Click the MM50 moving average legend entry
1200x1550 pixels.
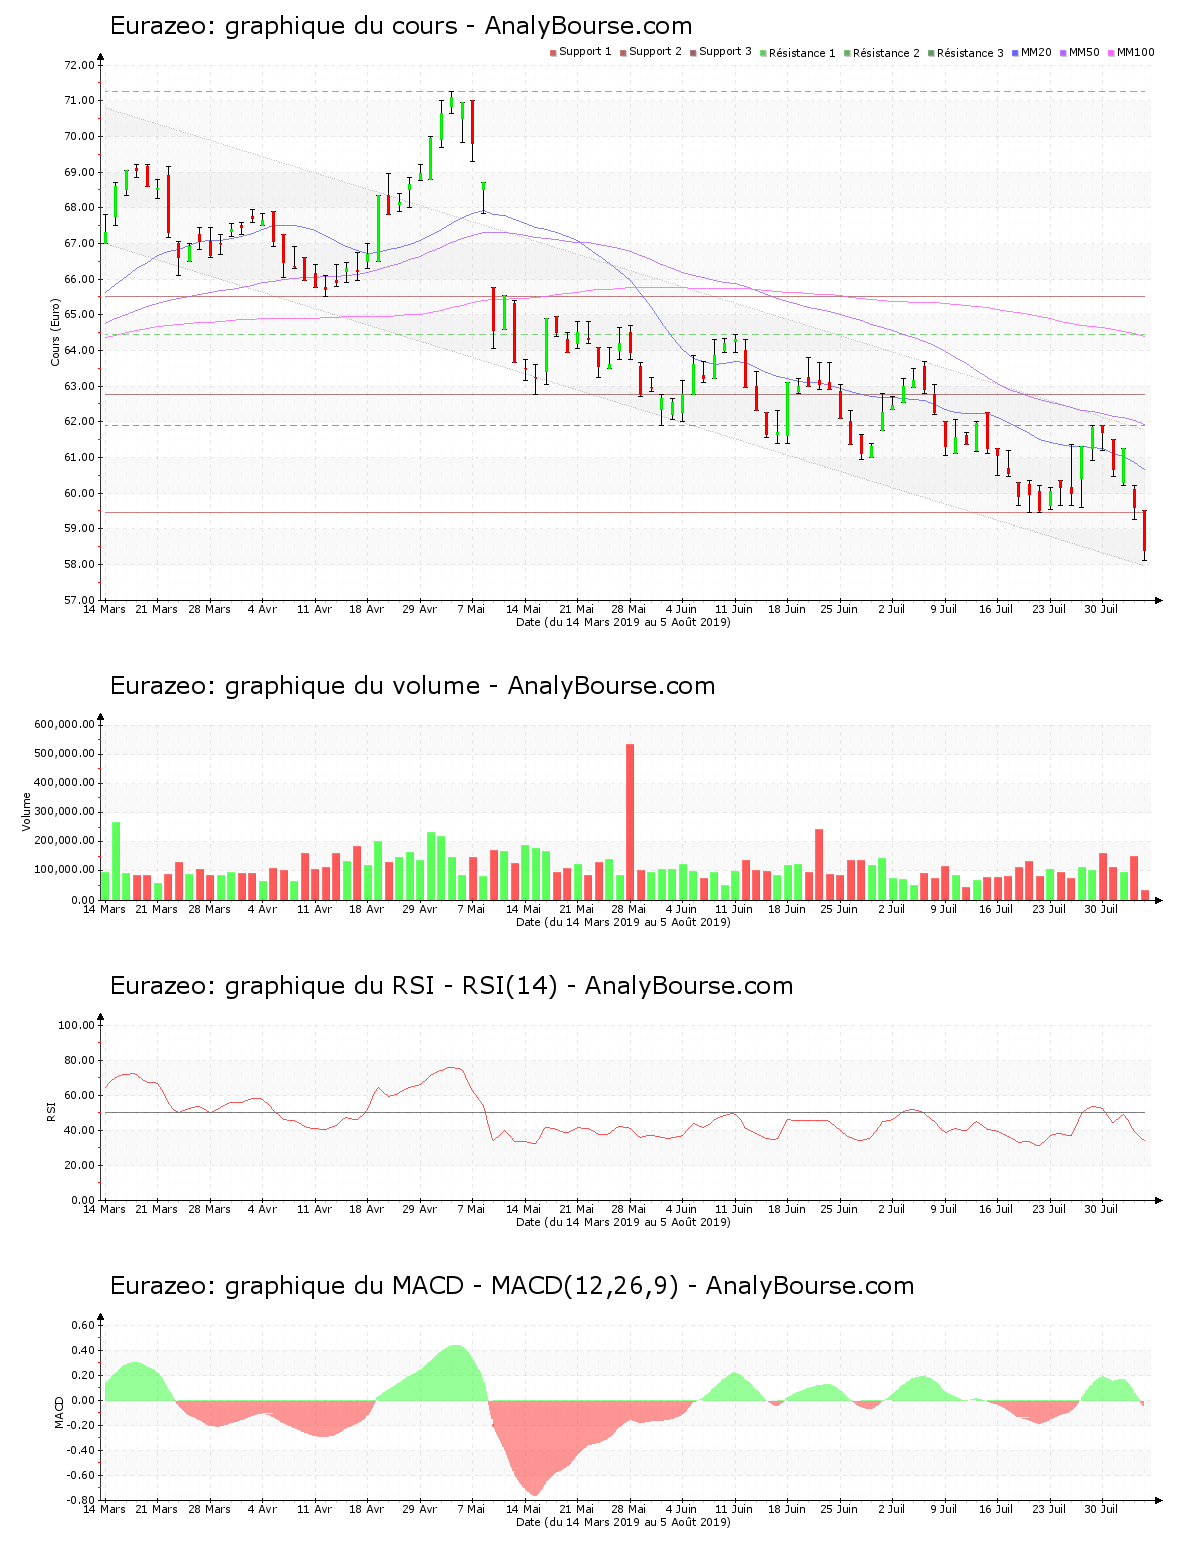tap(1080, 52)
